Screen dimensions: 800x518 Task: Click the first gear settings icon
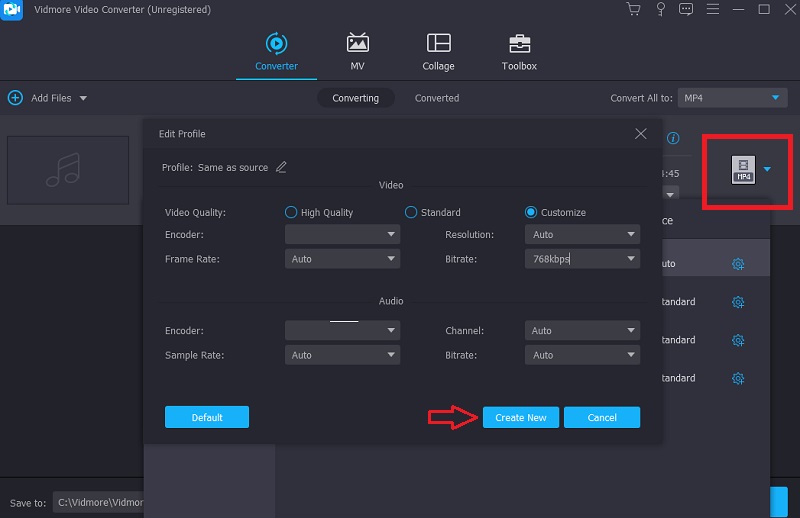738,264
